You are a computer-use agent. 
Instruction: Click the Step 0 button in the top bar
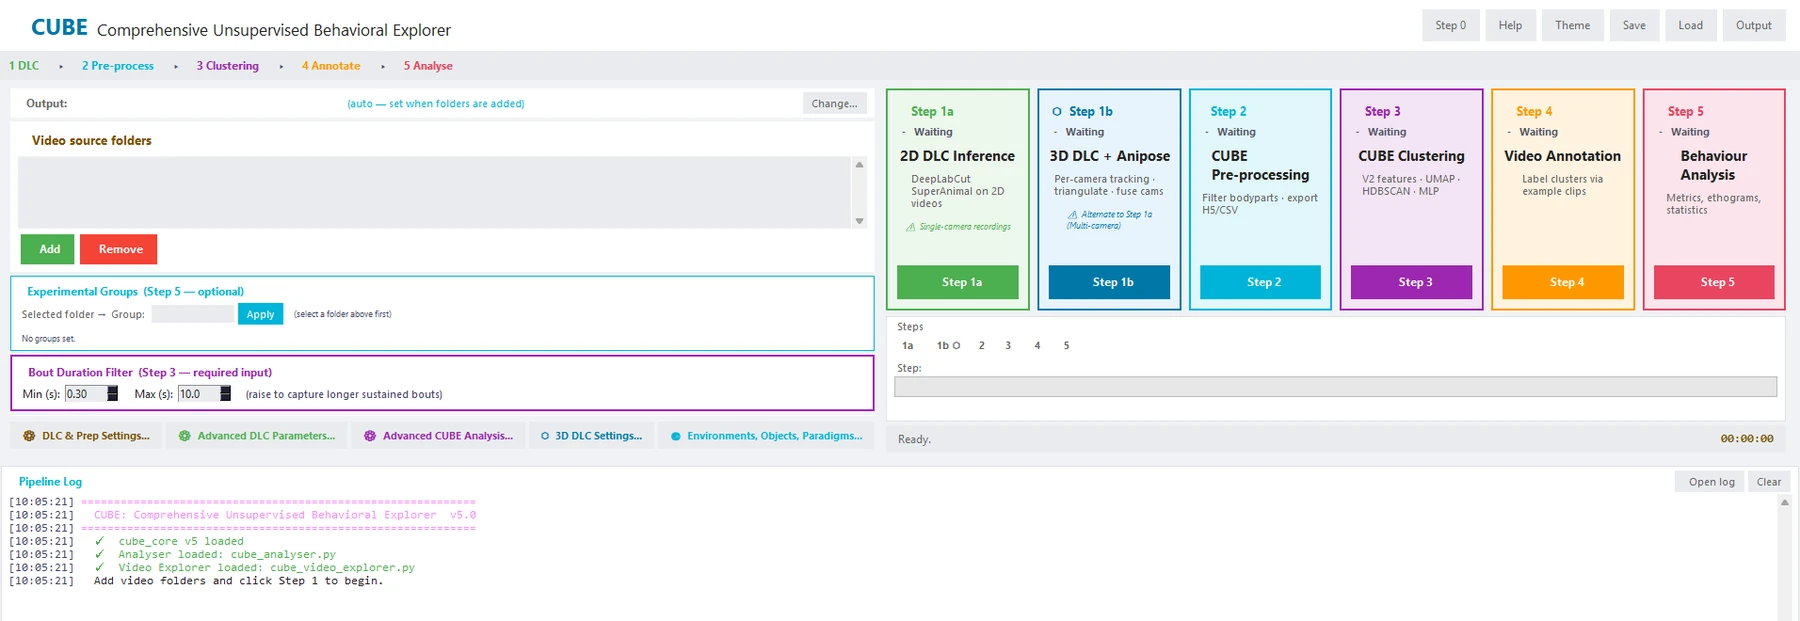coord(1451,25)
